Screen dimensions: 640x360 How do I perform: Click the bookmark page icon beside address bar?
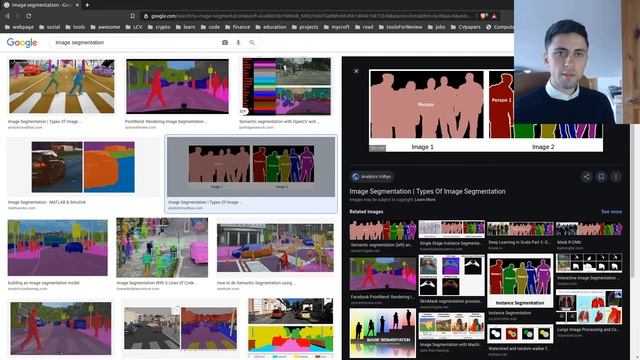click(133, 16)
